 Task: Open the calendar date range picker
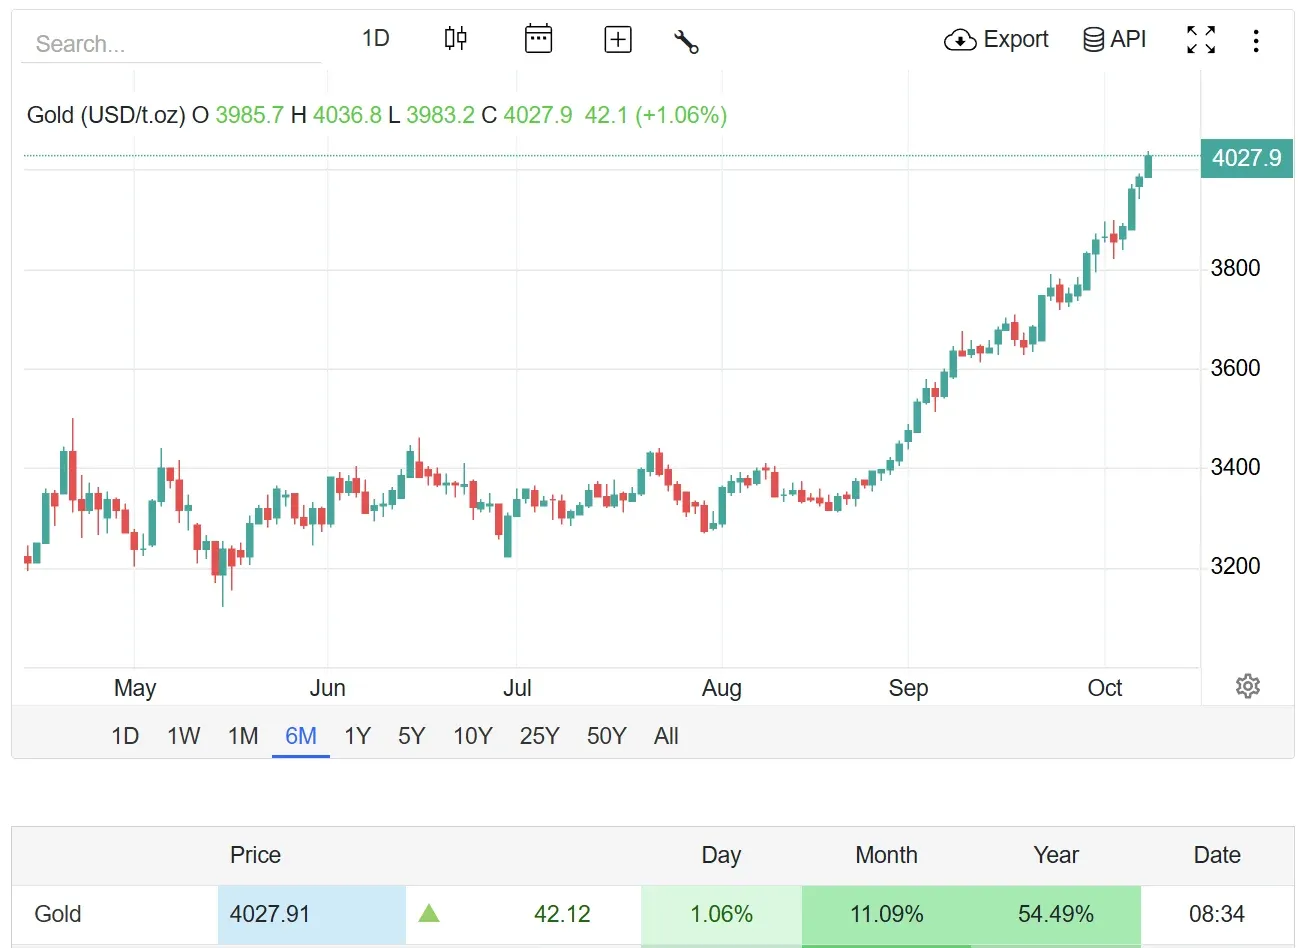click(538, 39)
